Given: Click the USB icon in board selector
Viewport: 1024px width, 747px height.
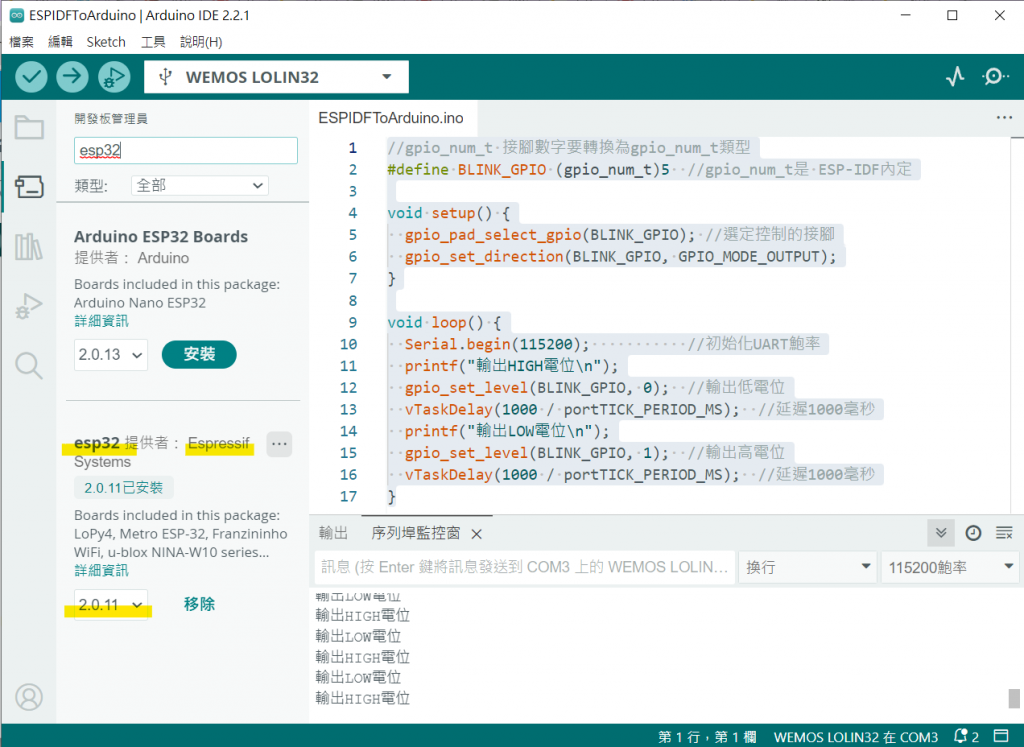Looking at the screenshot, I should coord(165,77).
